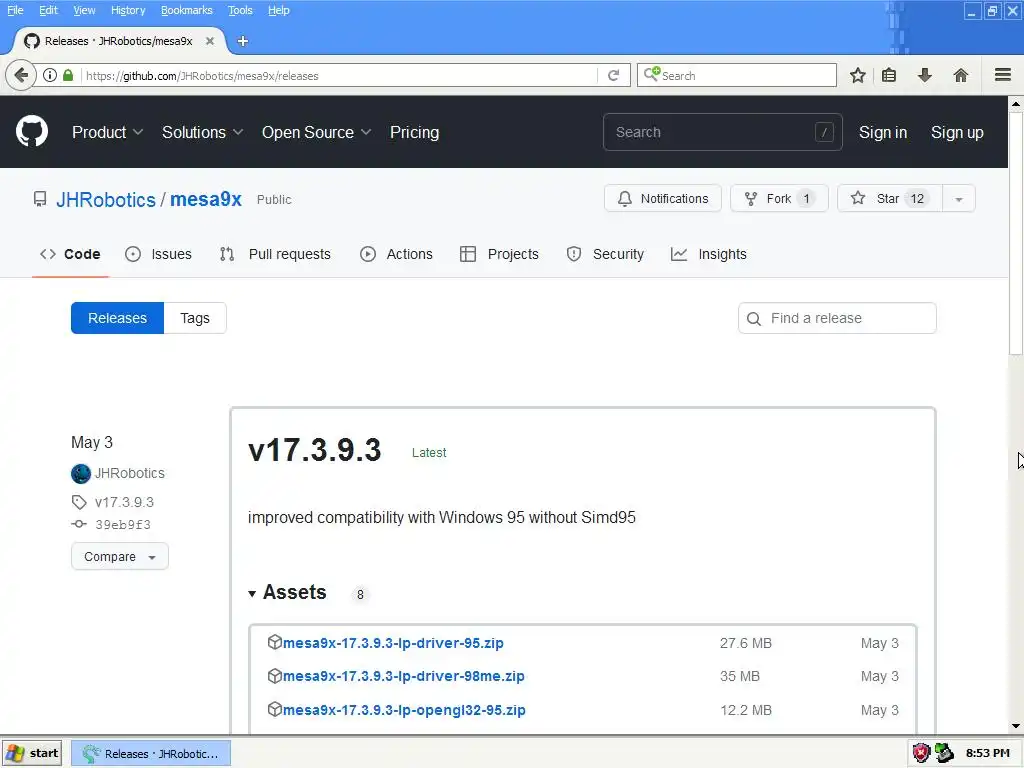Download mesa9x-17.3.9.3-lp-driver-98me.zip

[404, 676]
